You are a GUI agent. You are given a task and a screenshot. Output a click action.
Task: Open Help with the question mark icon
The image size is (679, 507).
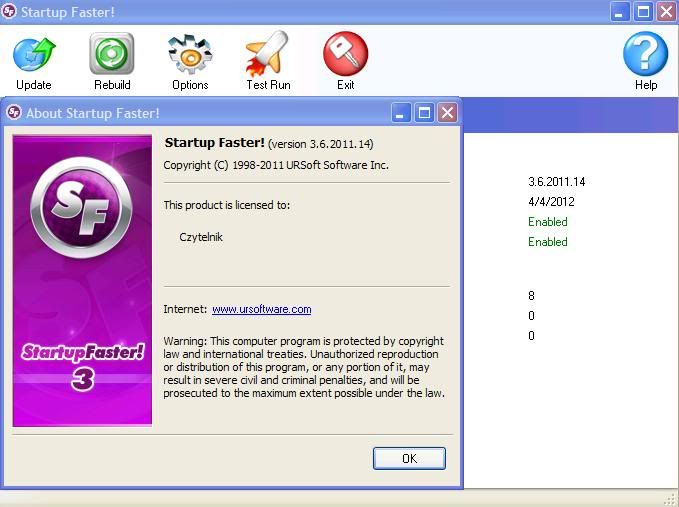click(x=645, y=54)
